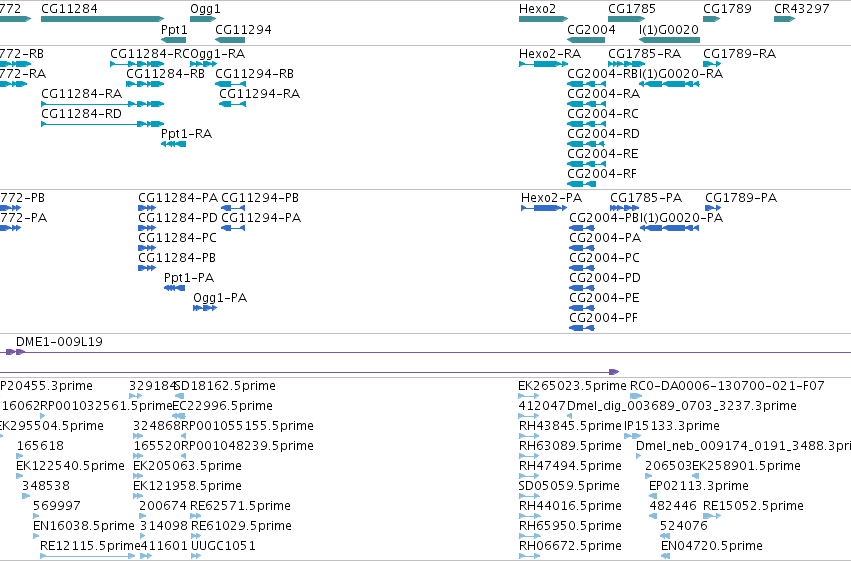Select protein Ogg1-PA
This screenshot has height=561, width=851.
click(220, 298)
